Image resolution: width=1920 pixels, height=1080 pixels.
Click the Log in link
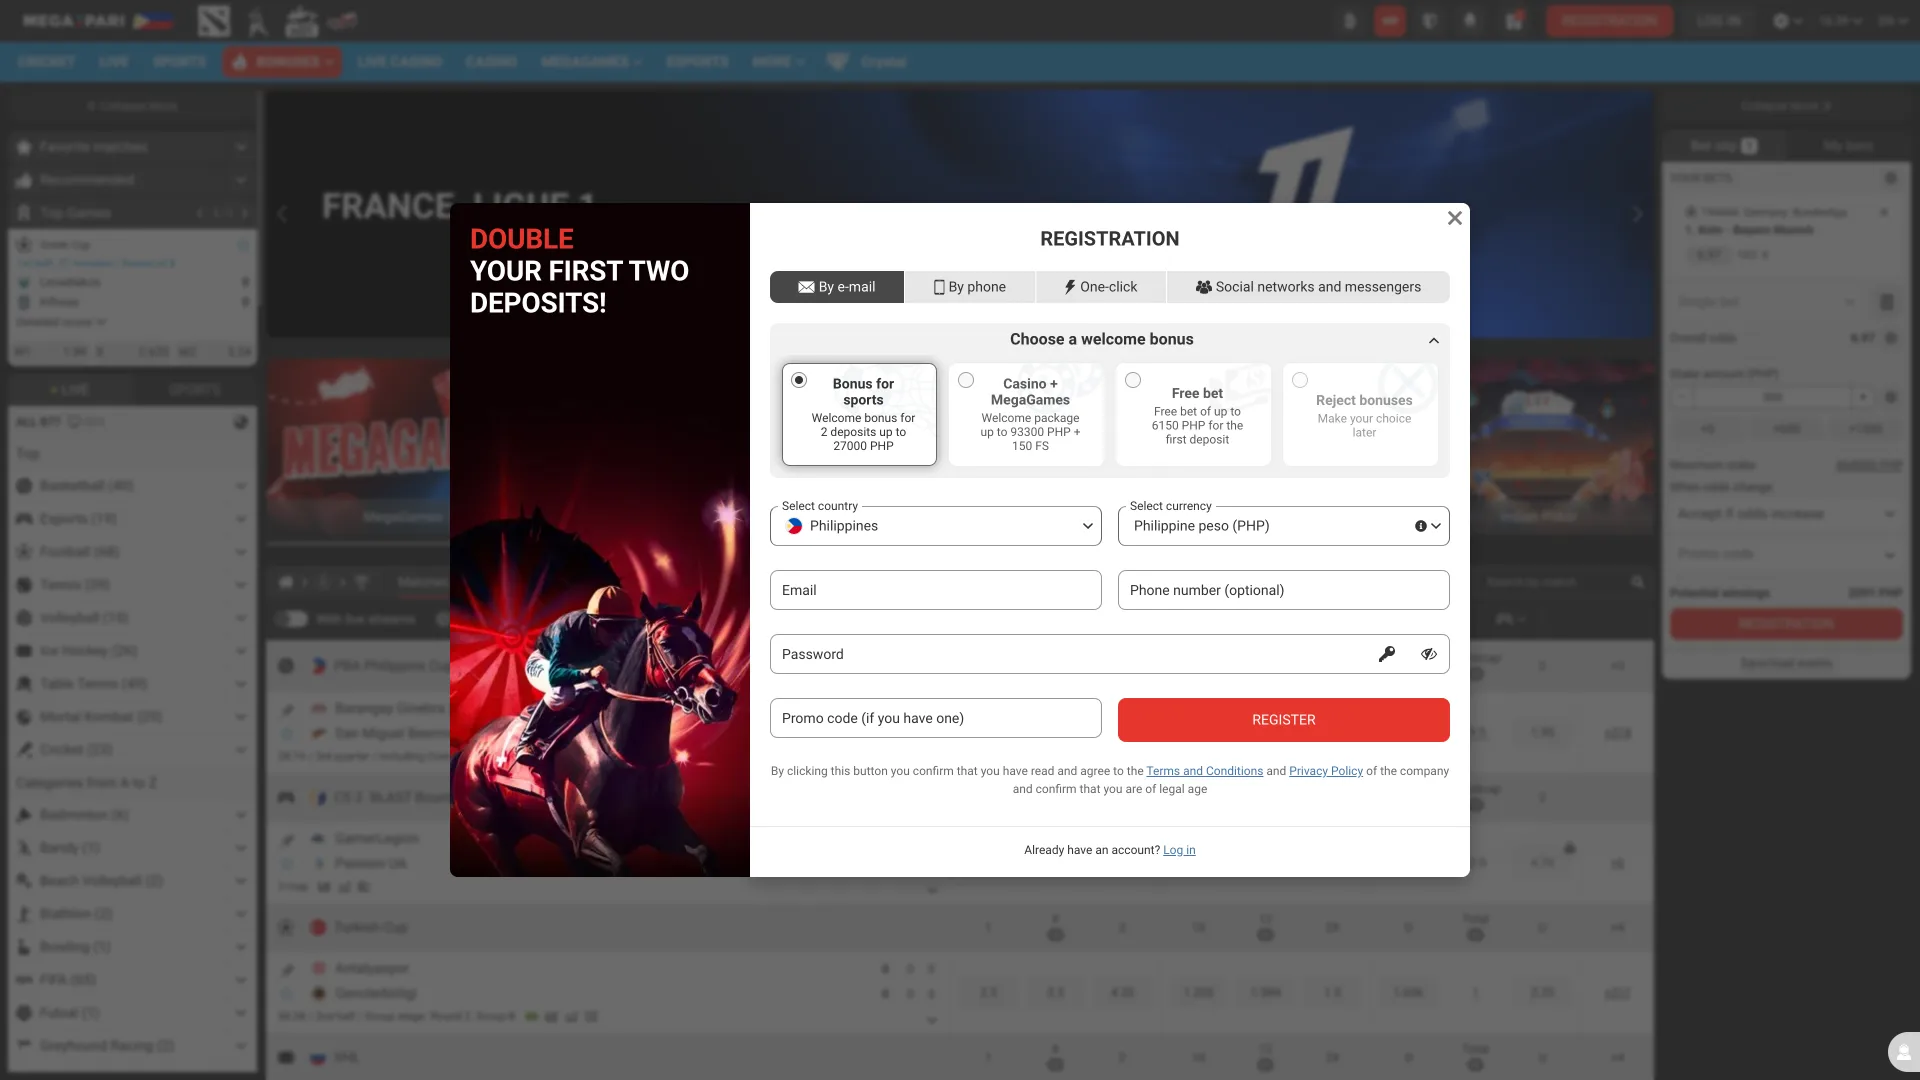tap(1179, 850)
